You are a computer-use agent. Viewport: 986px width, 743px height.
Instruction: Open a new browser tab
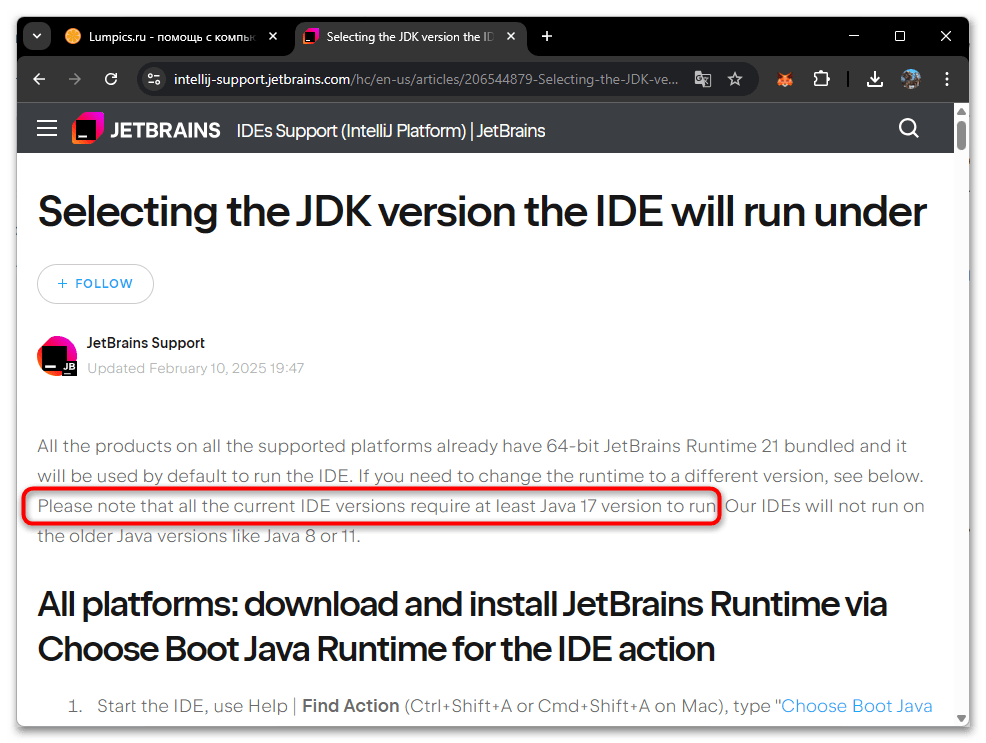coord(547,36)
